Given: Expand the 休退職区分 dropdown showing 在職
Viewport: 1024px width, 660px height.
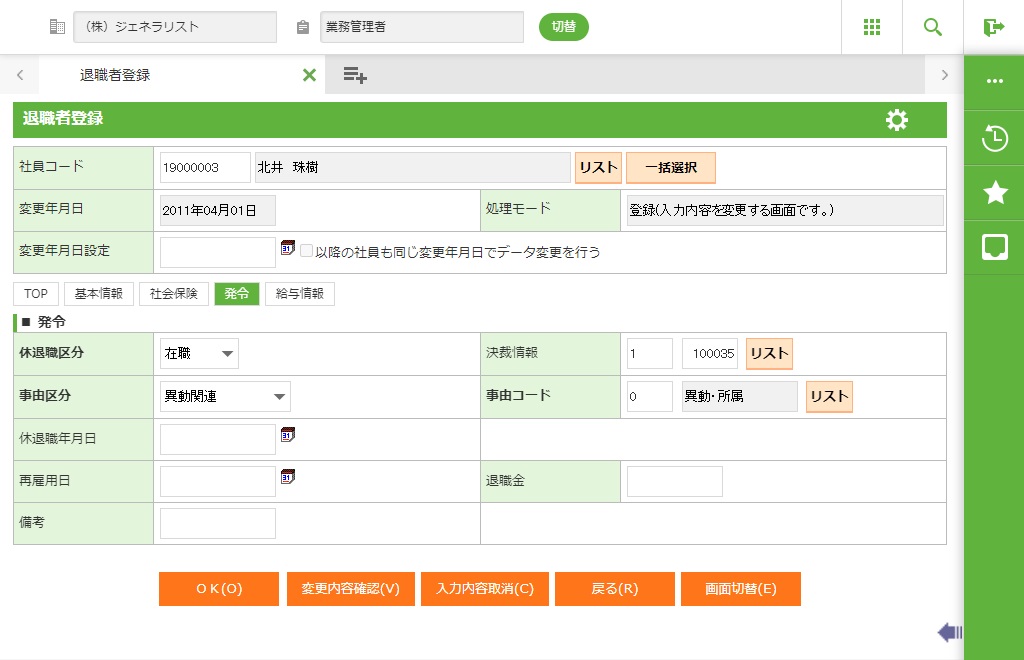Looking at the screenshot, I should (x=199, y=353).
